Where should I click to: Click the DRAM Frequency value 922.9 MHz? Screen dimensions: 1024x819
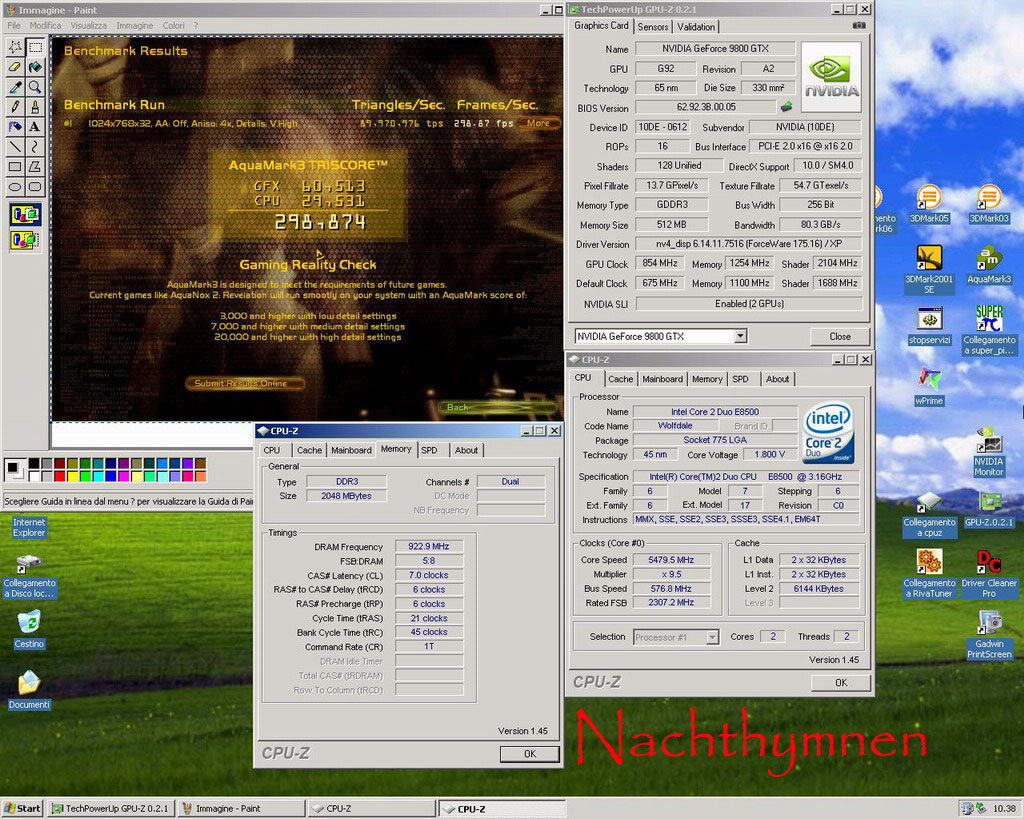428,546
